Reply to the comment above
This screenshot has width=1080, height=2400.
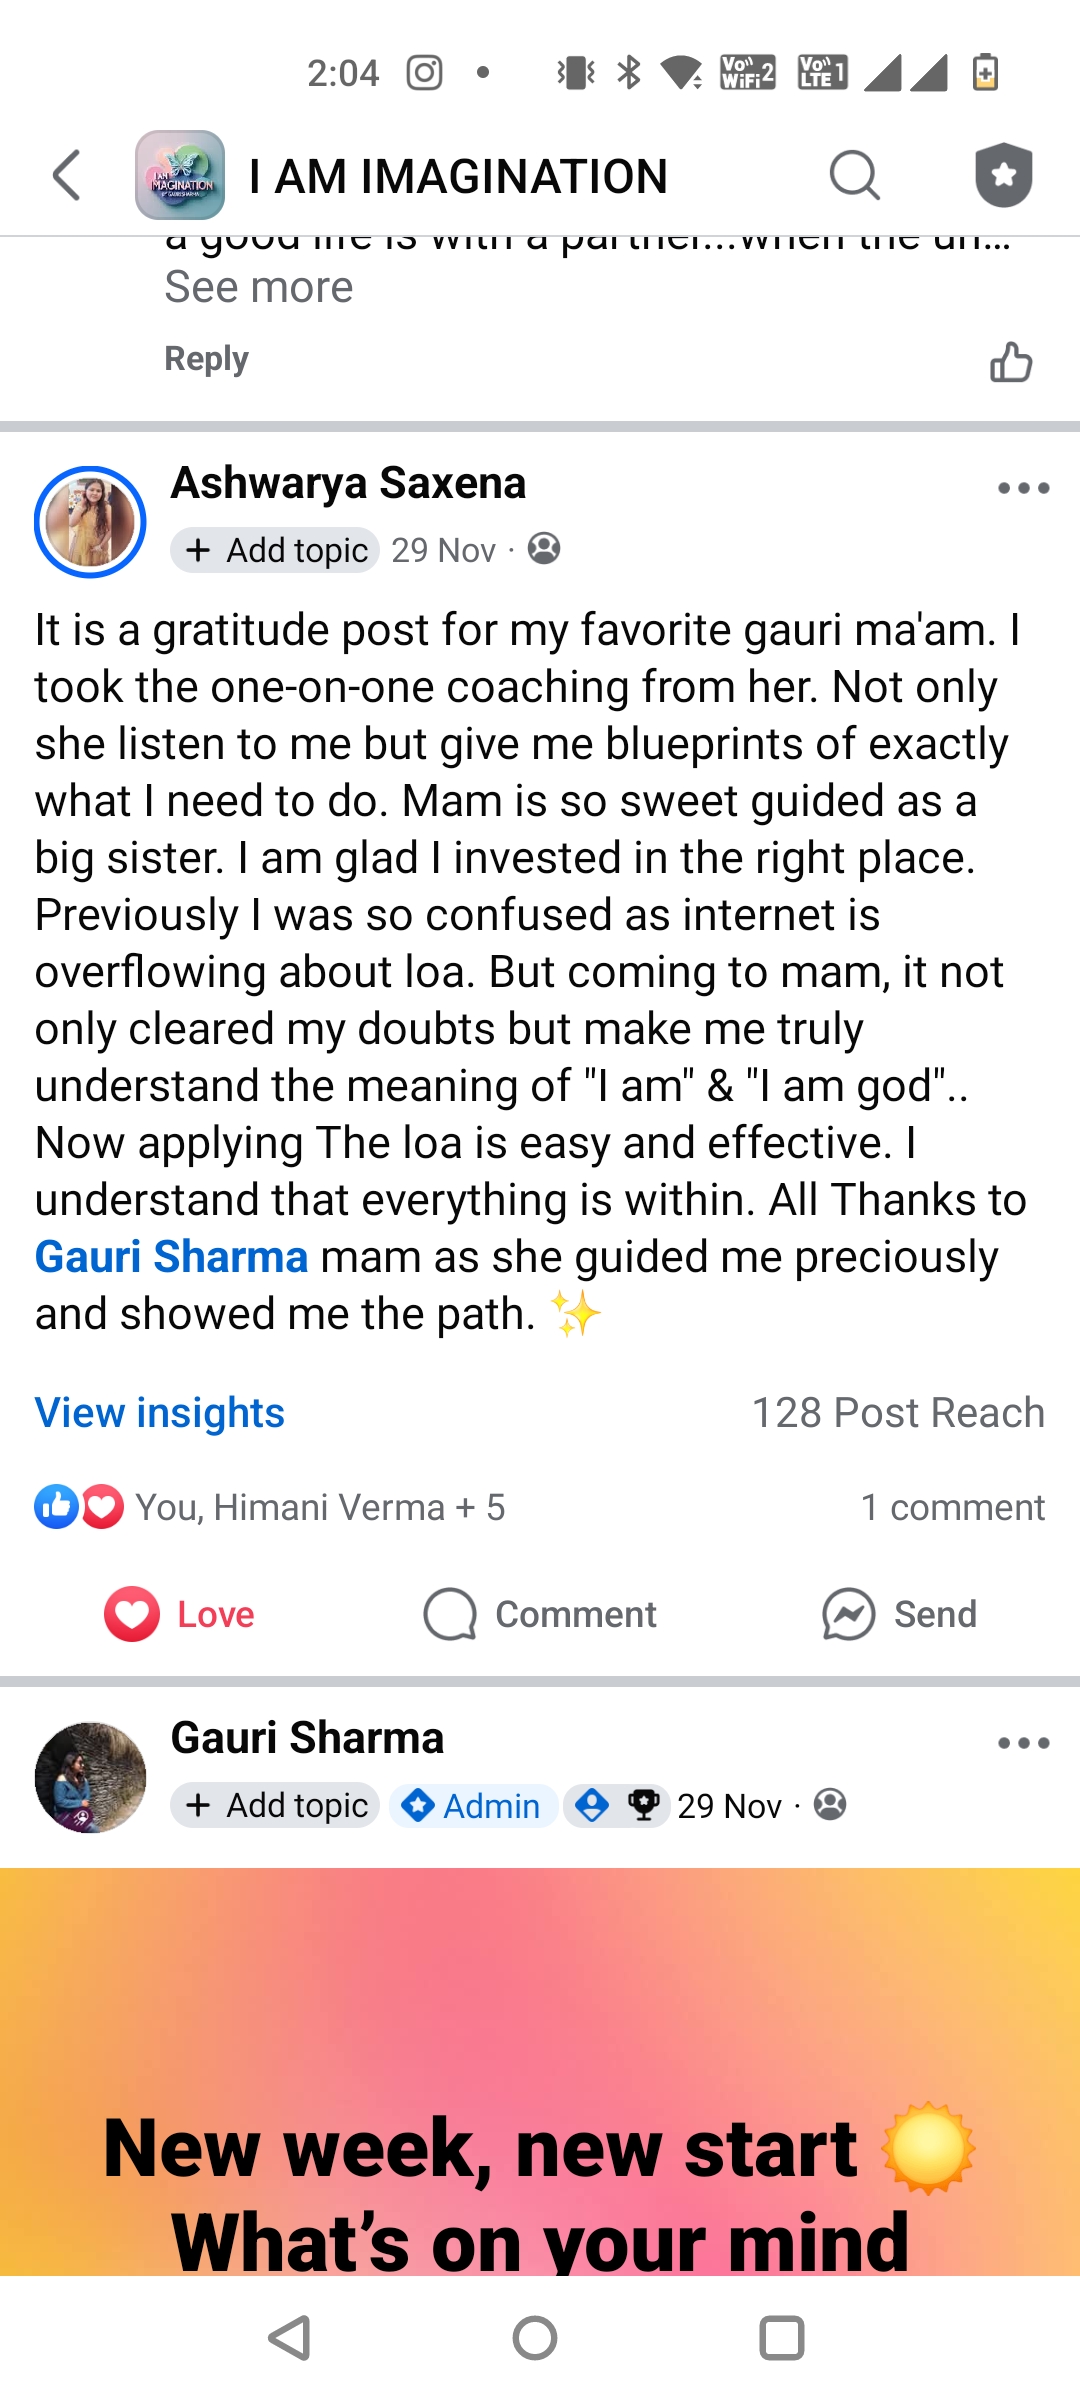(x=206, y=358)
